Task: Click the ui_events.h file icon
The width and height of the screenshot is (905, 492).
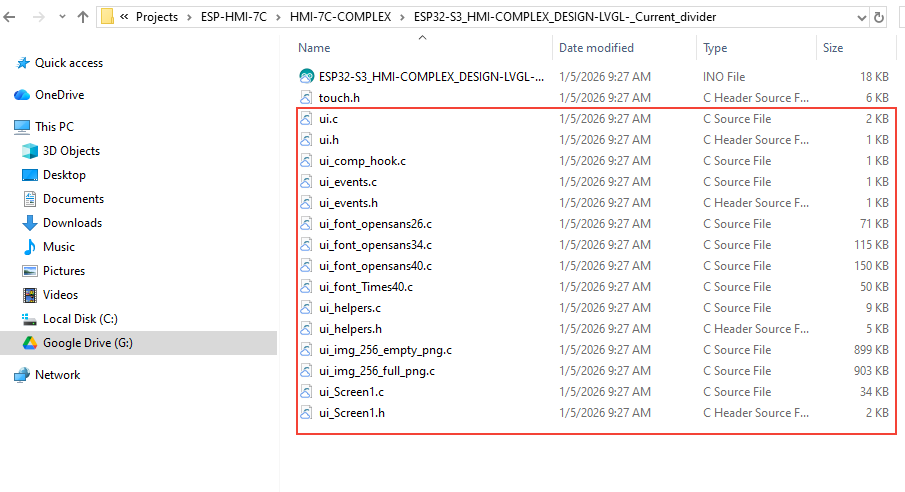Action: pos(306,203)
